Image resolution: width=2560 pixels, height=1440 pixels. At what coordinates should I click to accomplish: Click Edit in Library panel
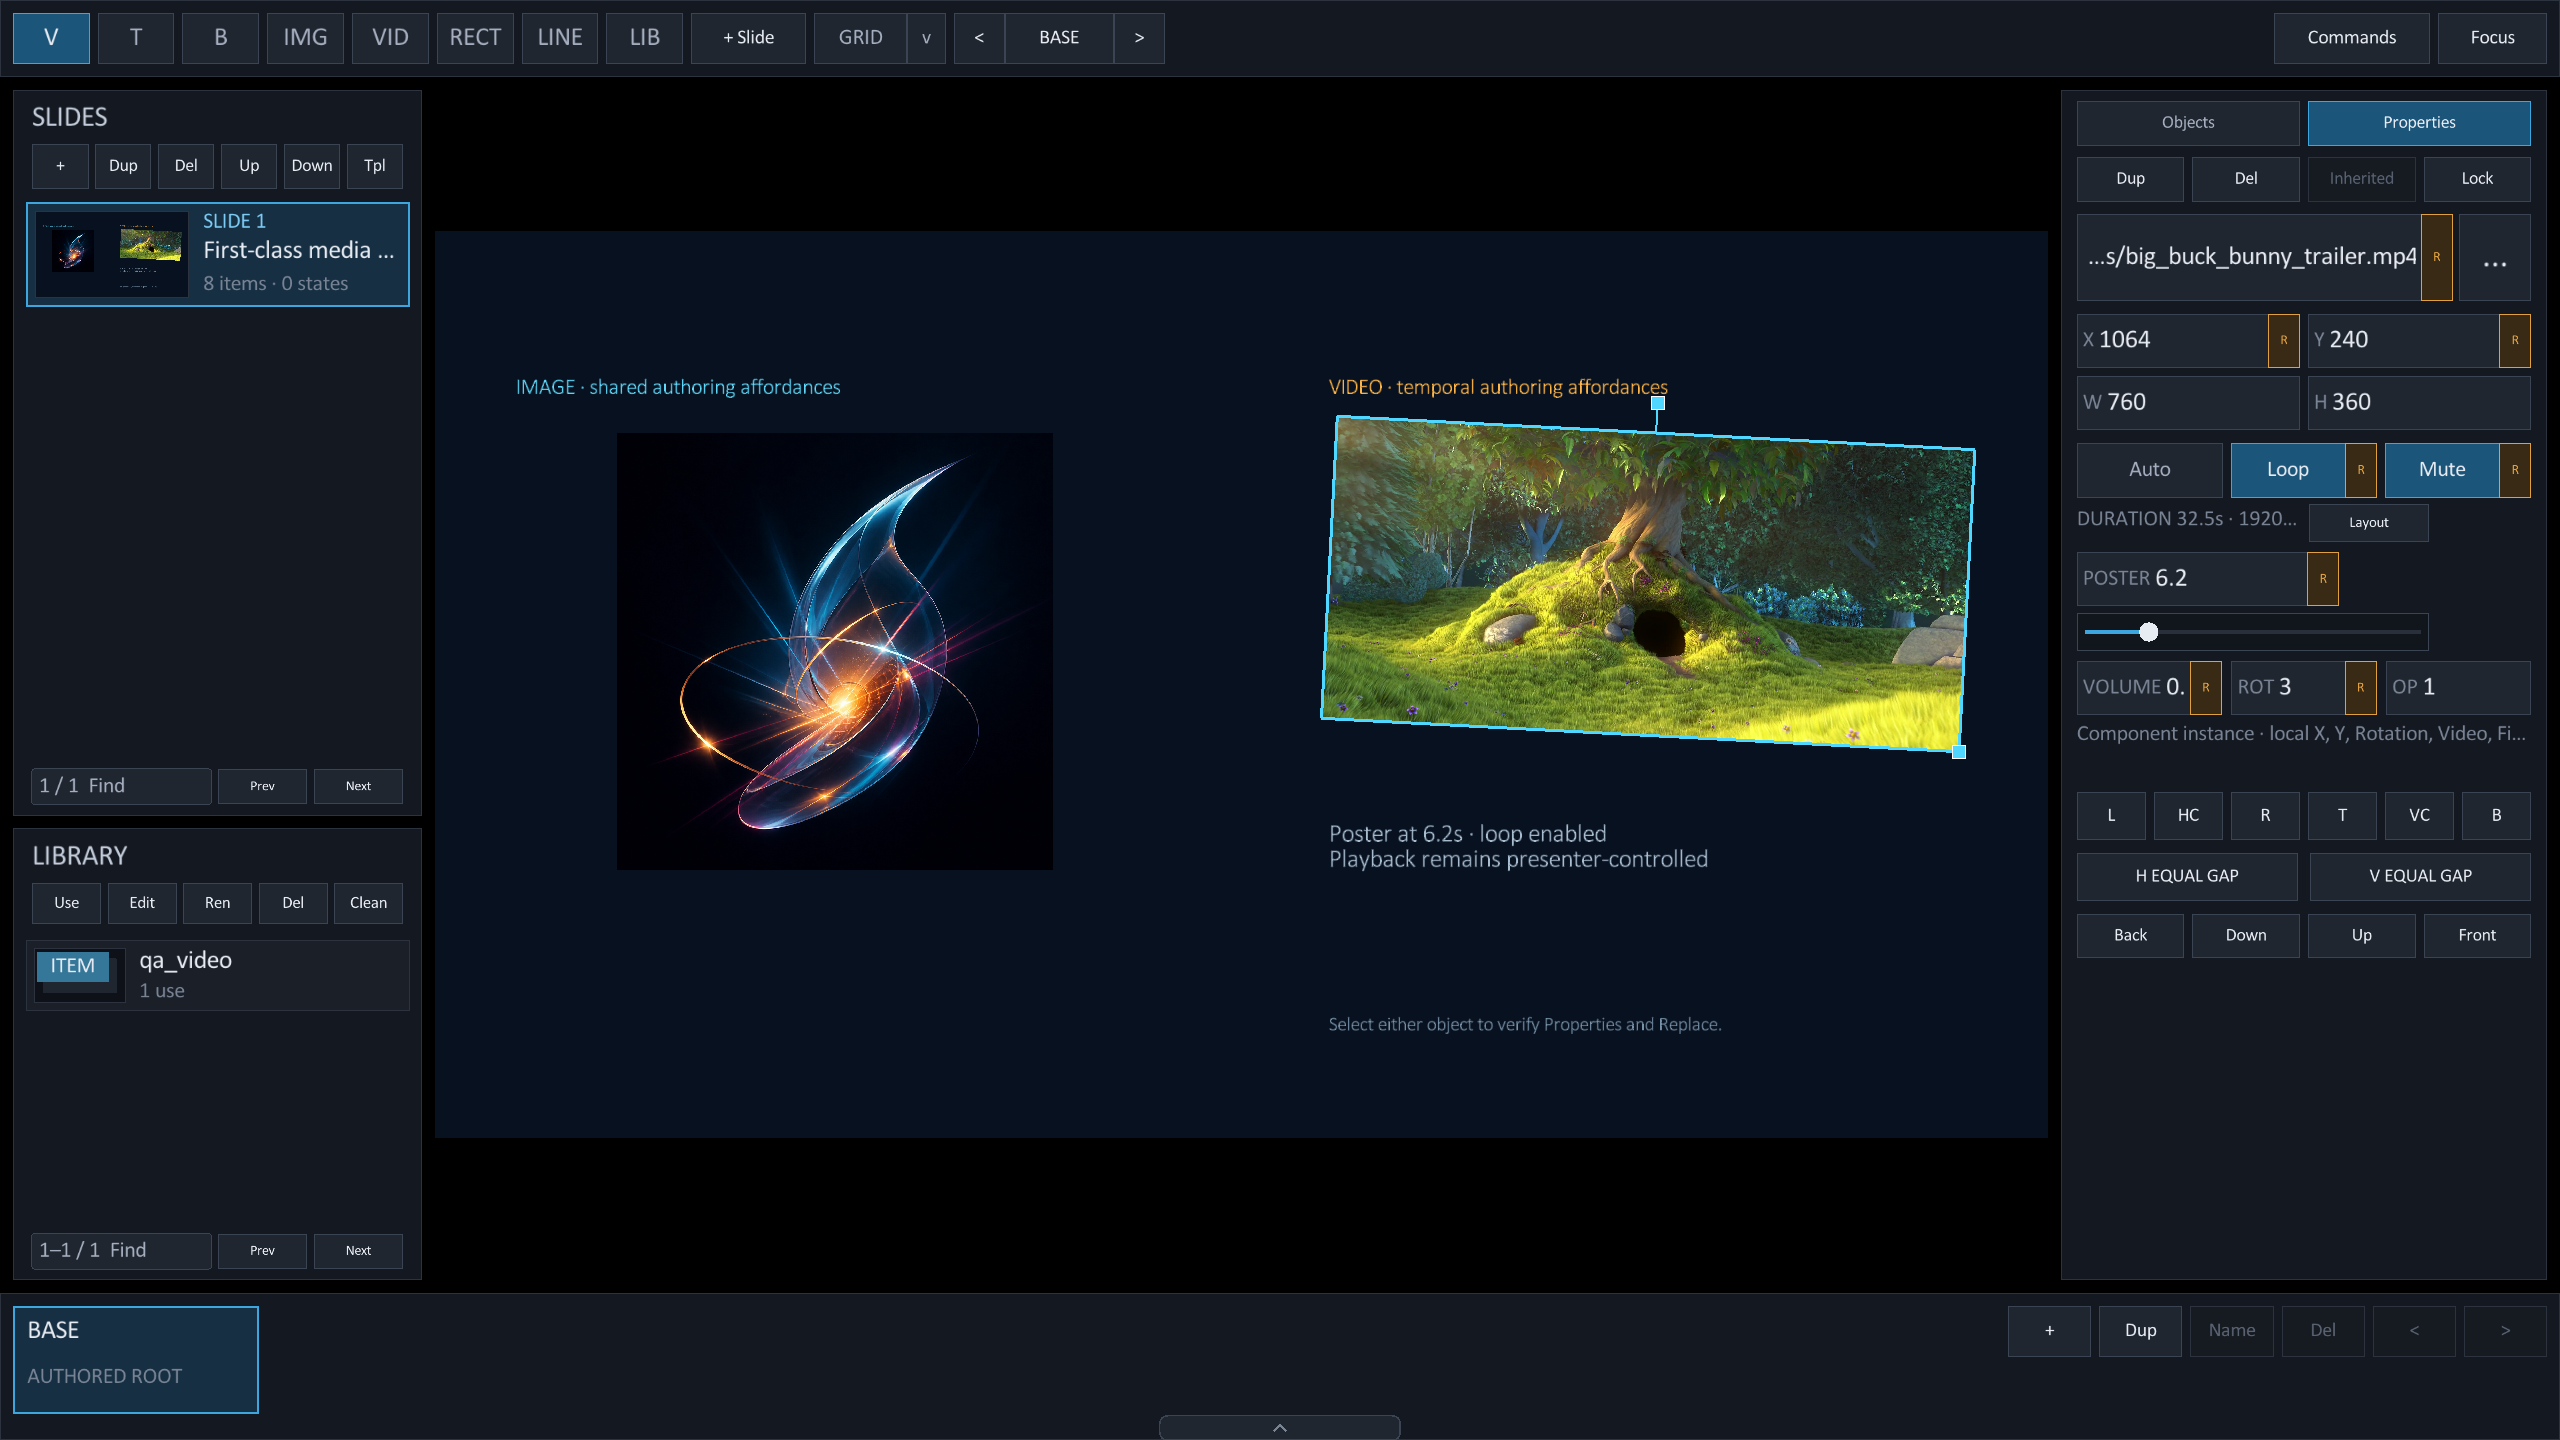pyautogui.click(x=142, y=903)
